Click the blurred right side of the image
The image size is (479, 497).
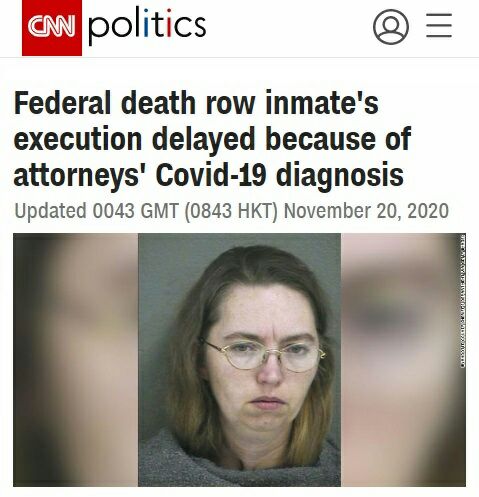click(x=400, y=360)
